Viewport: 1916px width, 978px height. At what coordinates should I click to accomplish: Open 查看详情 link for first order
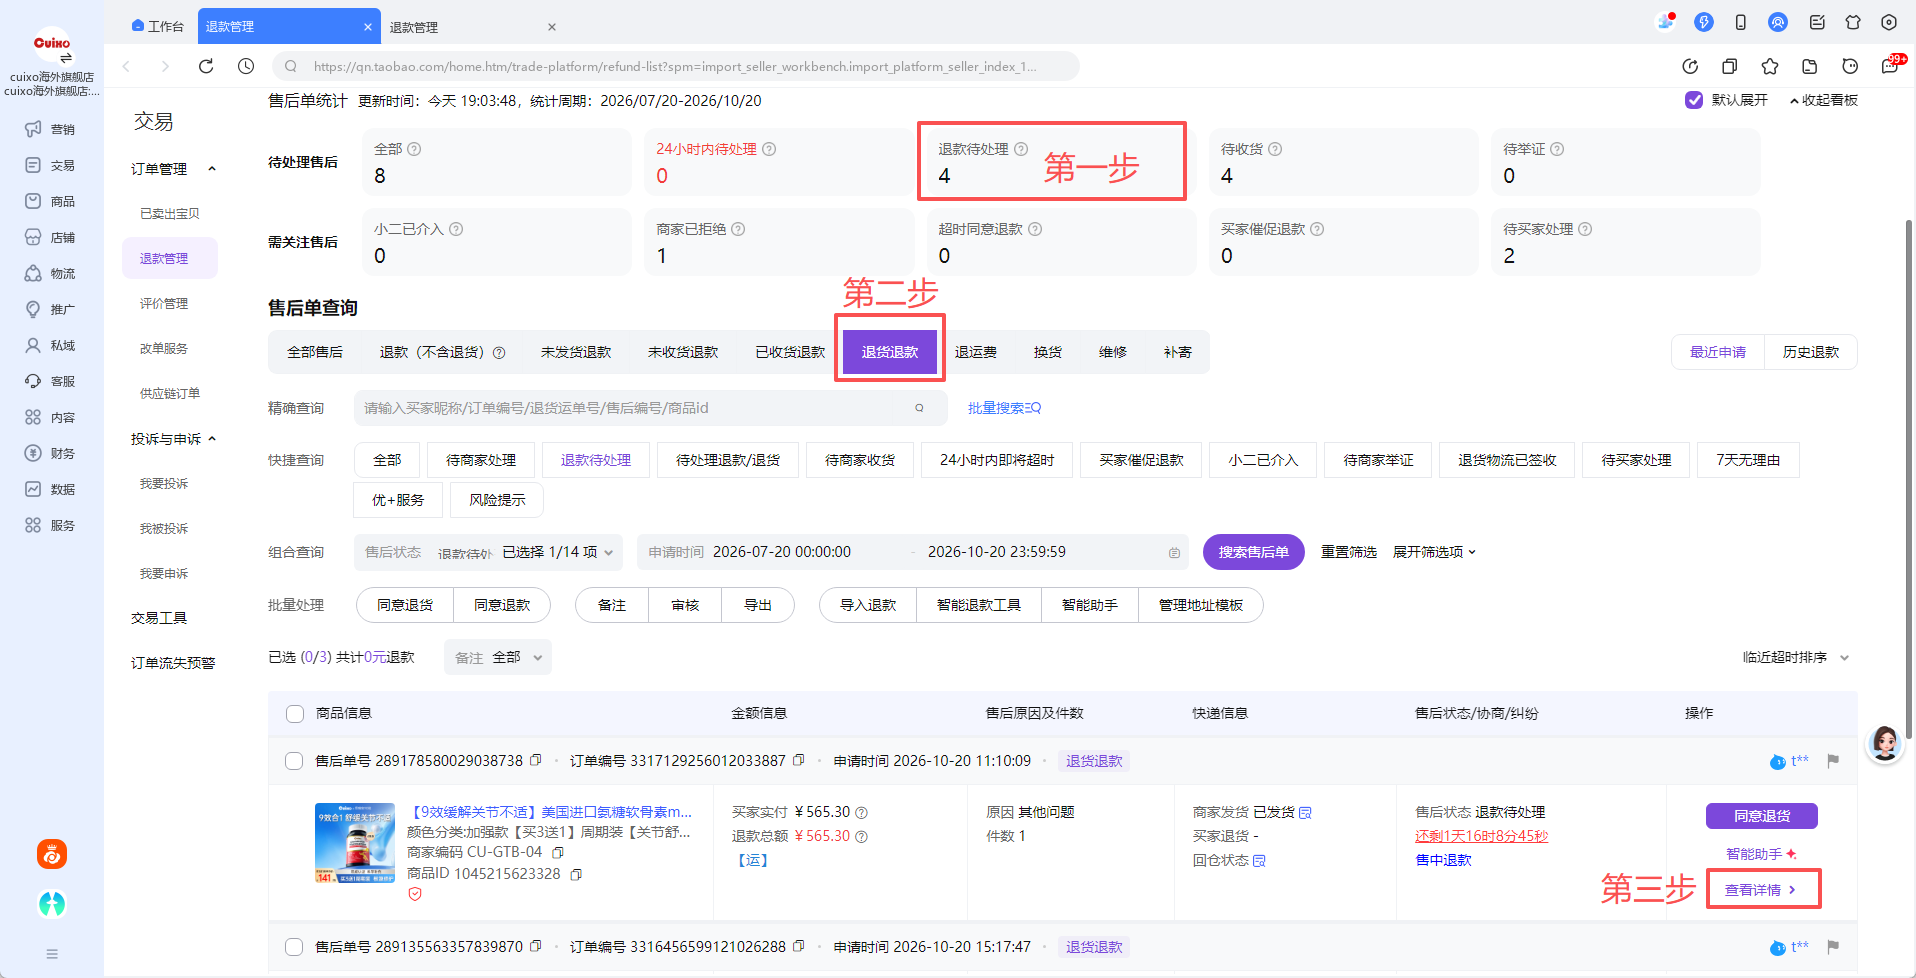[x=1760, y=890]
